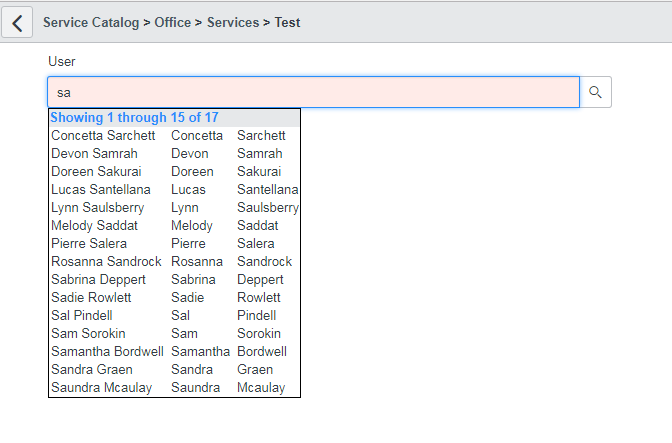Viewport: 672px width, 443px height.
Task: Click the User reference input field
Action: tap(313, 92)
